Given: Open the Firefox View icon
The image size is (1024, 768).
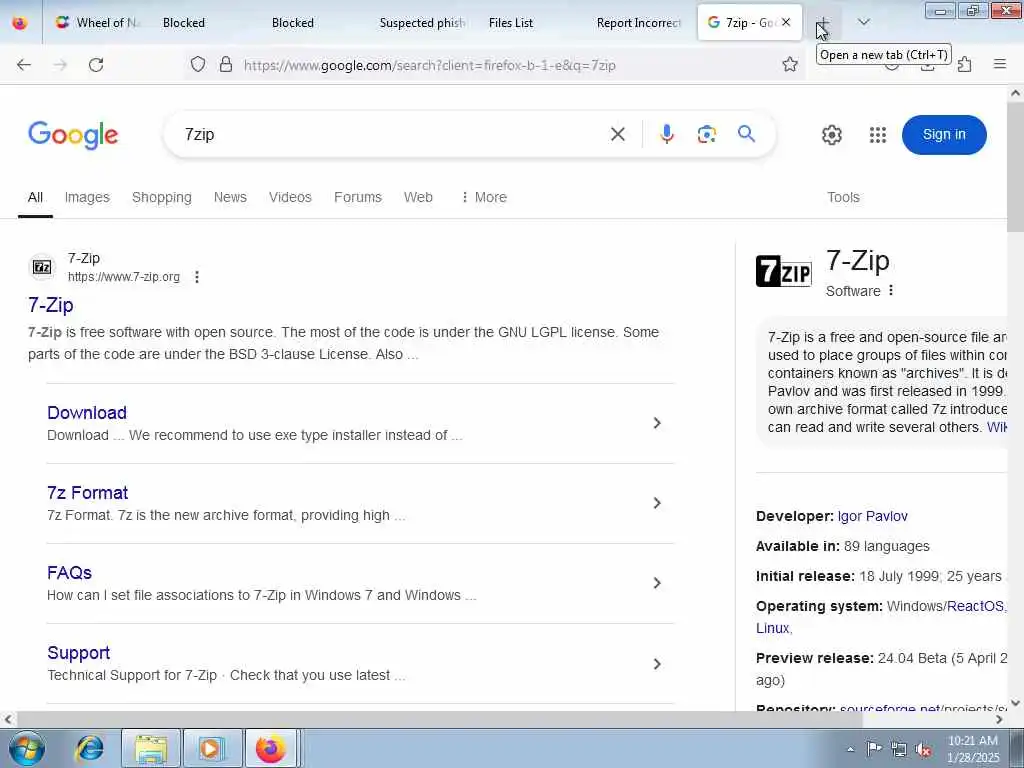Looking at the screenshot, I should pyautogui.click(x=20, y=23).
